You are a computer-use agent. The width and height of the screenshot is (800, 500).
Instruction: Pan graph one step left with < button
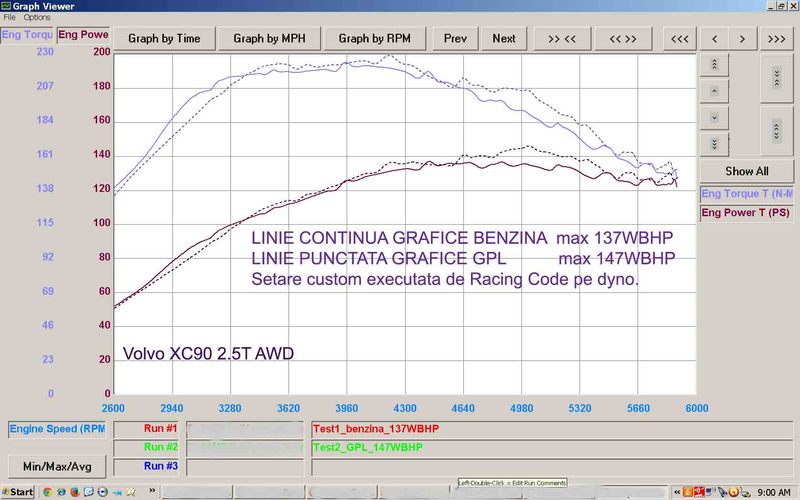[x=714, y=39]
